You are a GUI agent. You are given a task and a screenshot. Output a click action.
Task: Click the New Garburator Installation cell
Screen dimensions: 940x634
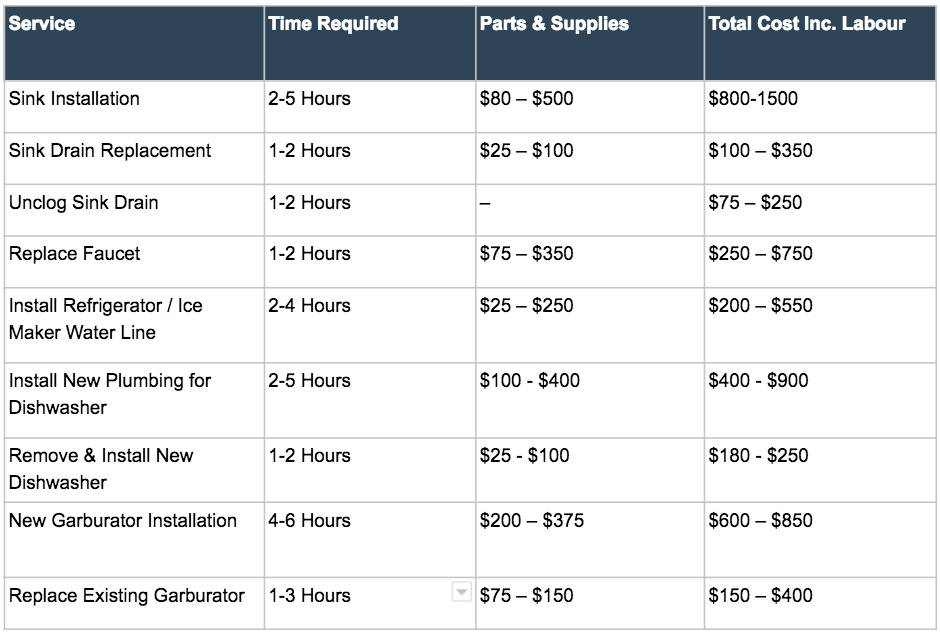[134, 540]
